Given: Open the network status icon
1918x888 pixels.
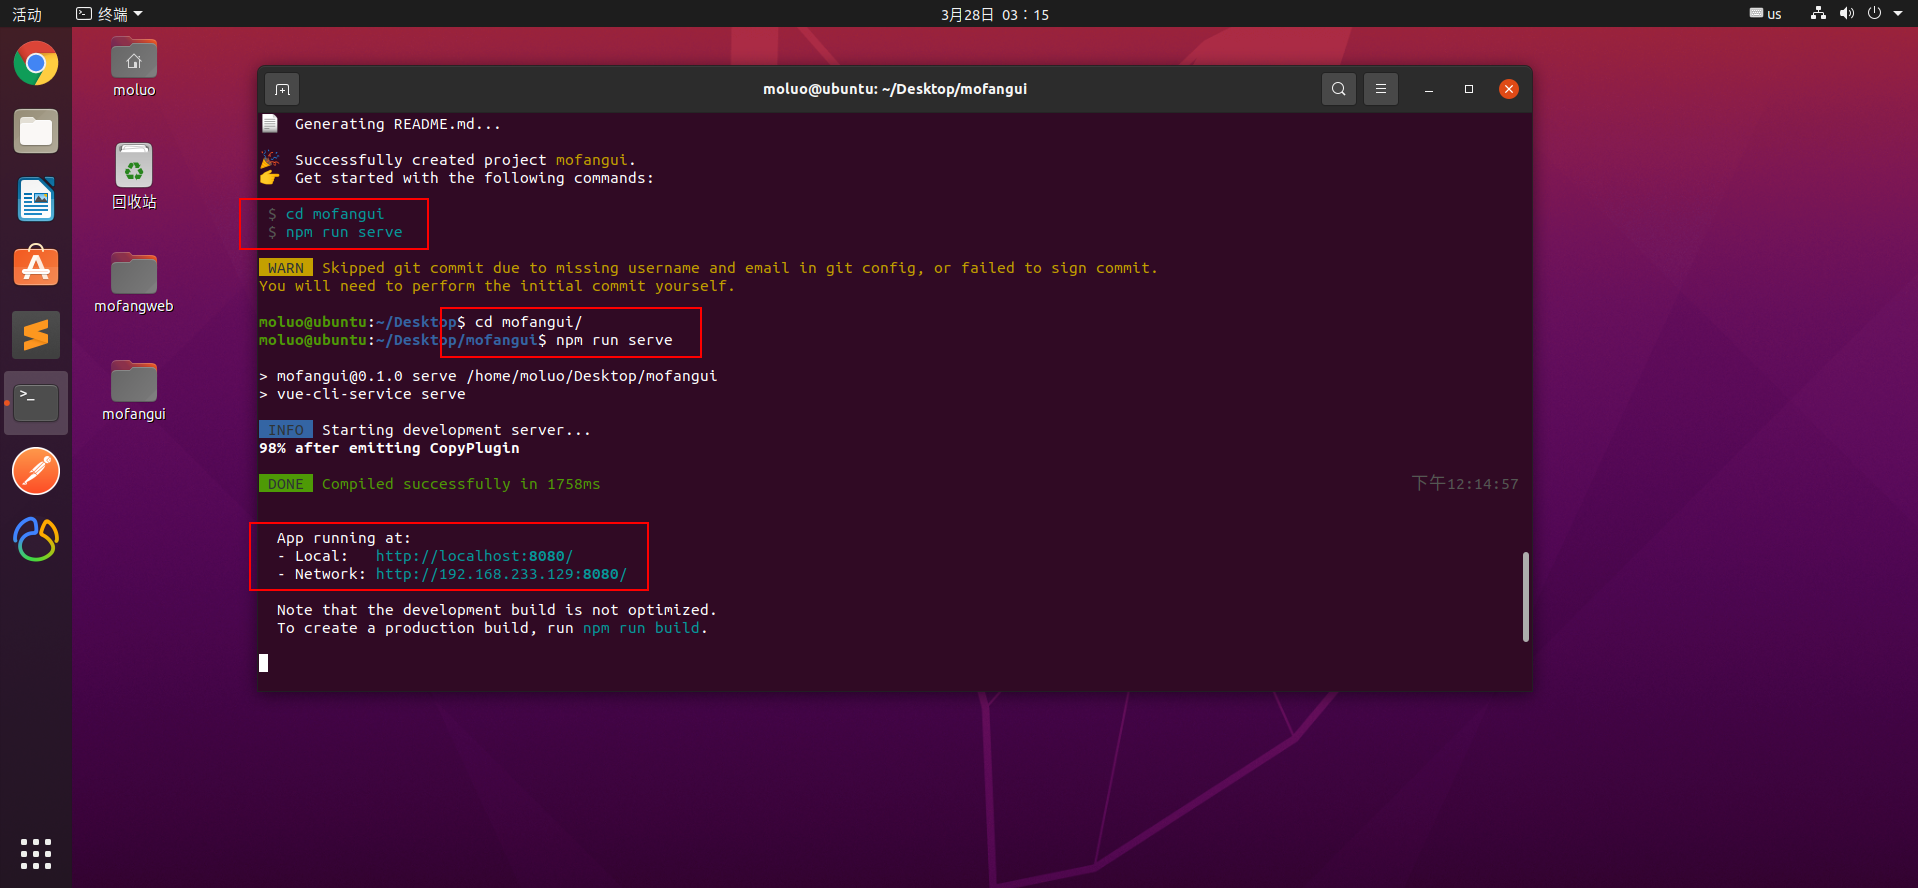Looking at the screenshot, I should (1818, 14).
